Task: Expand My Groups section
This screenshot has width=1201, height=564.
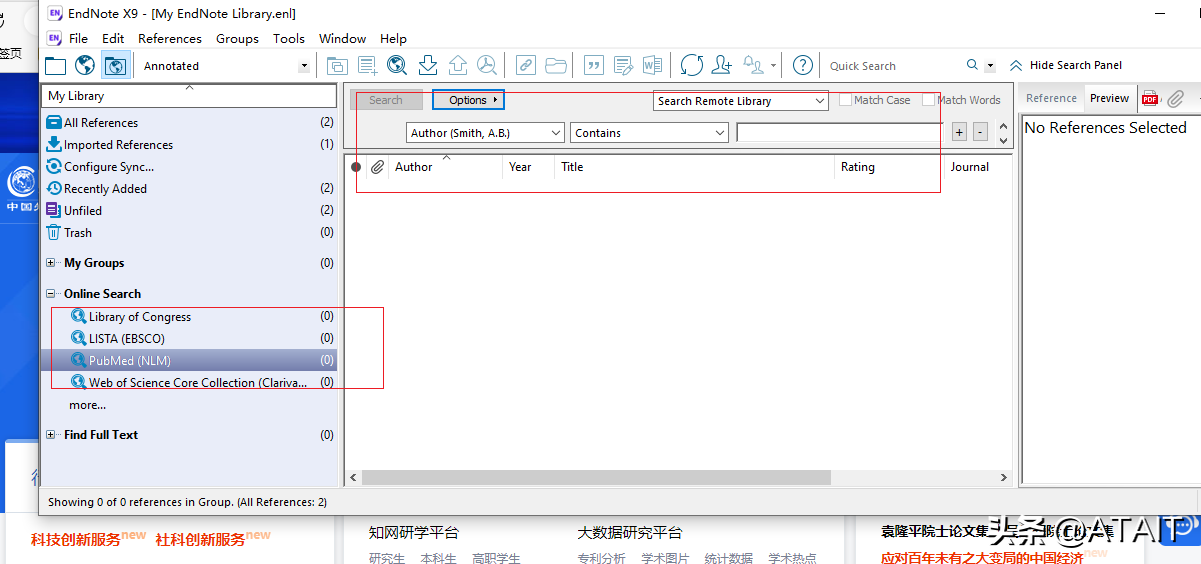Action: click(51, 263)
